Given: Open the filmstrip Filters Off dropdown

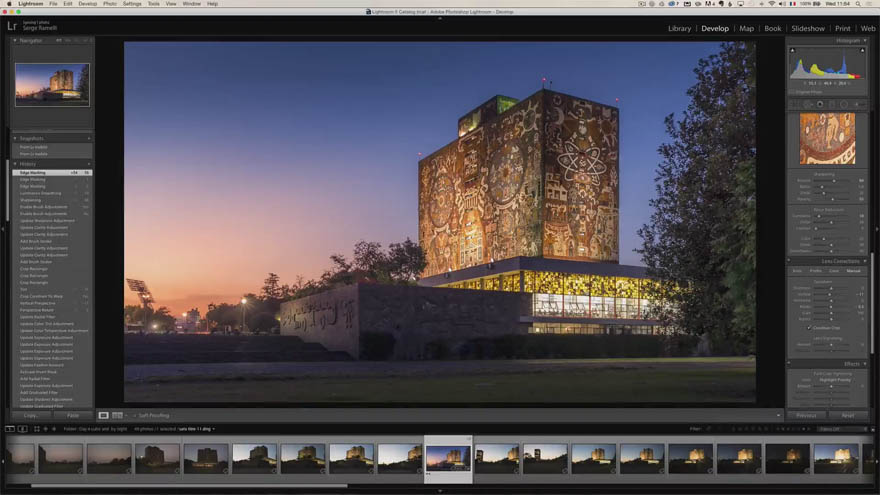Looking at the screenshot, I should pos(843,429).
